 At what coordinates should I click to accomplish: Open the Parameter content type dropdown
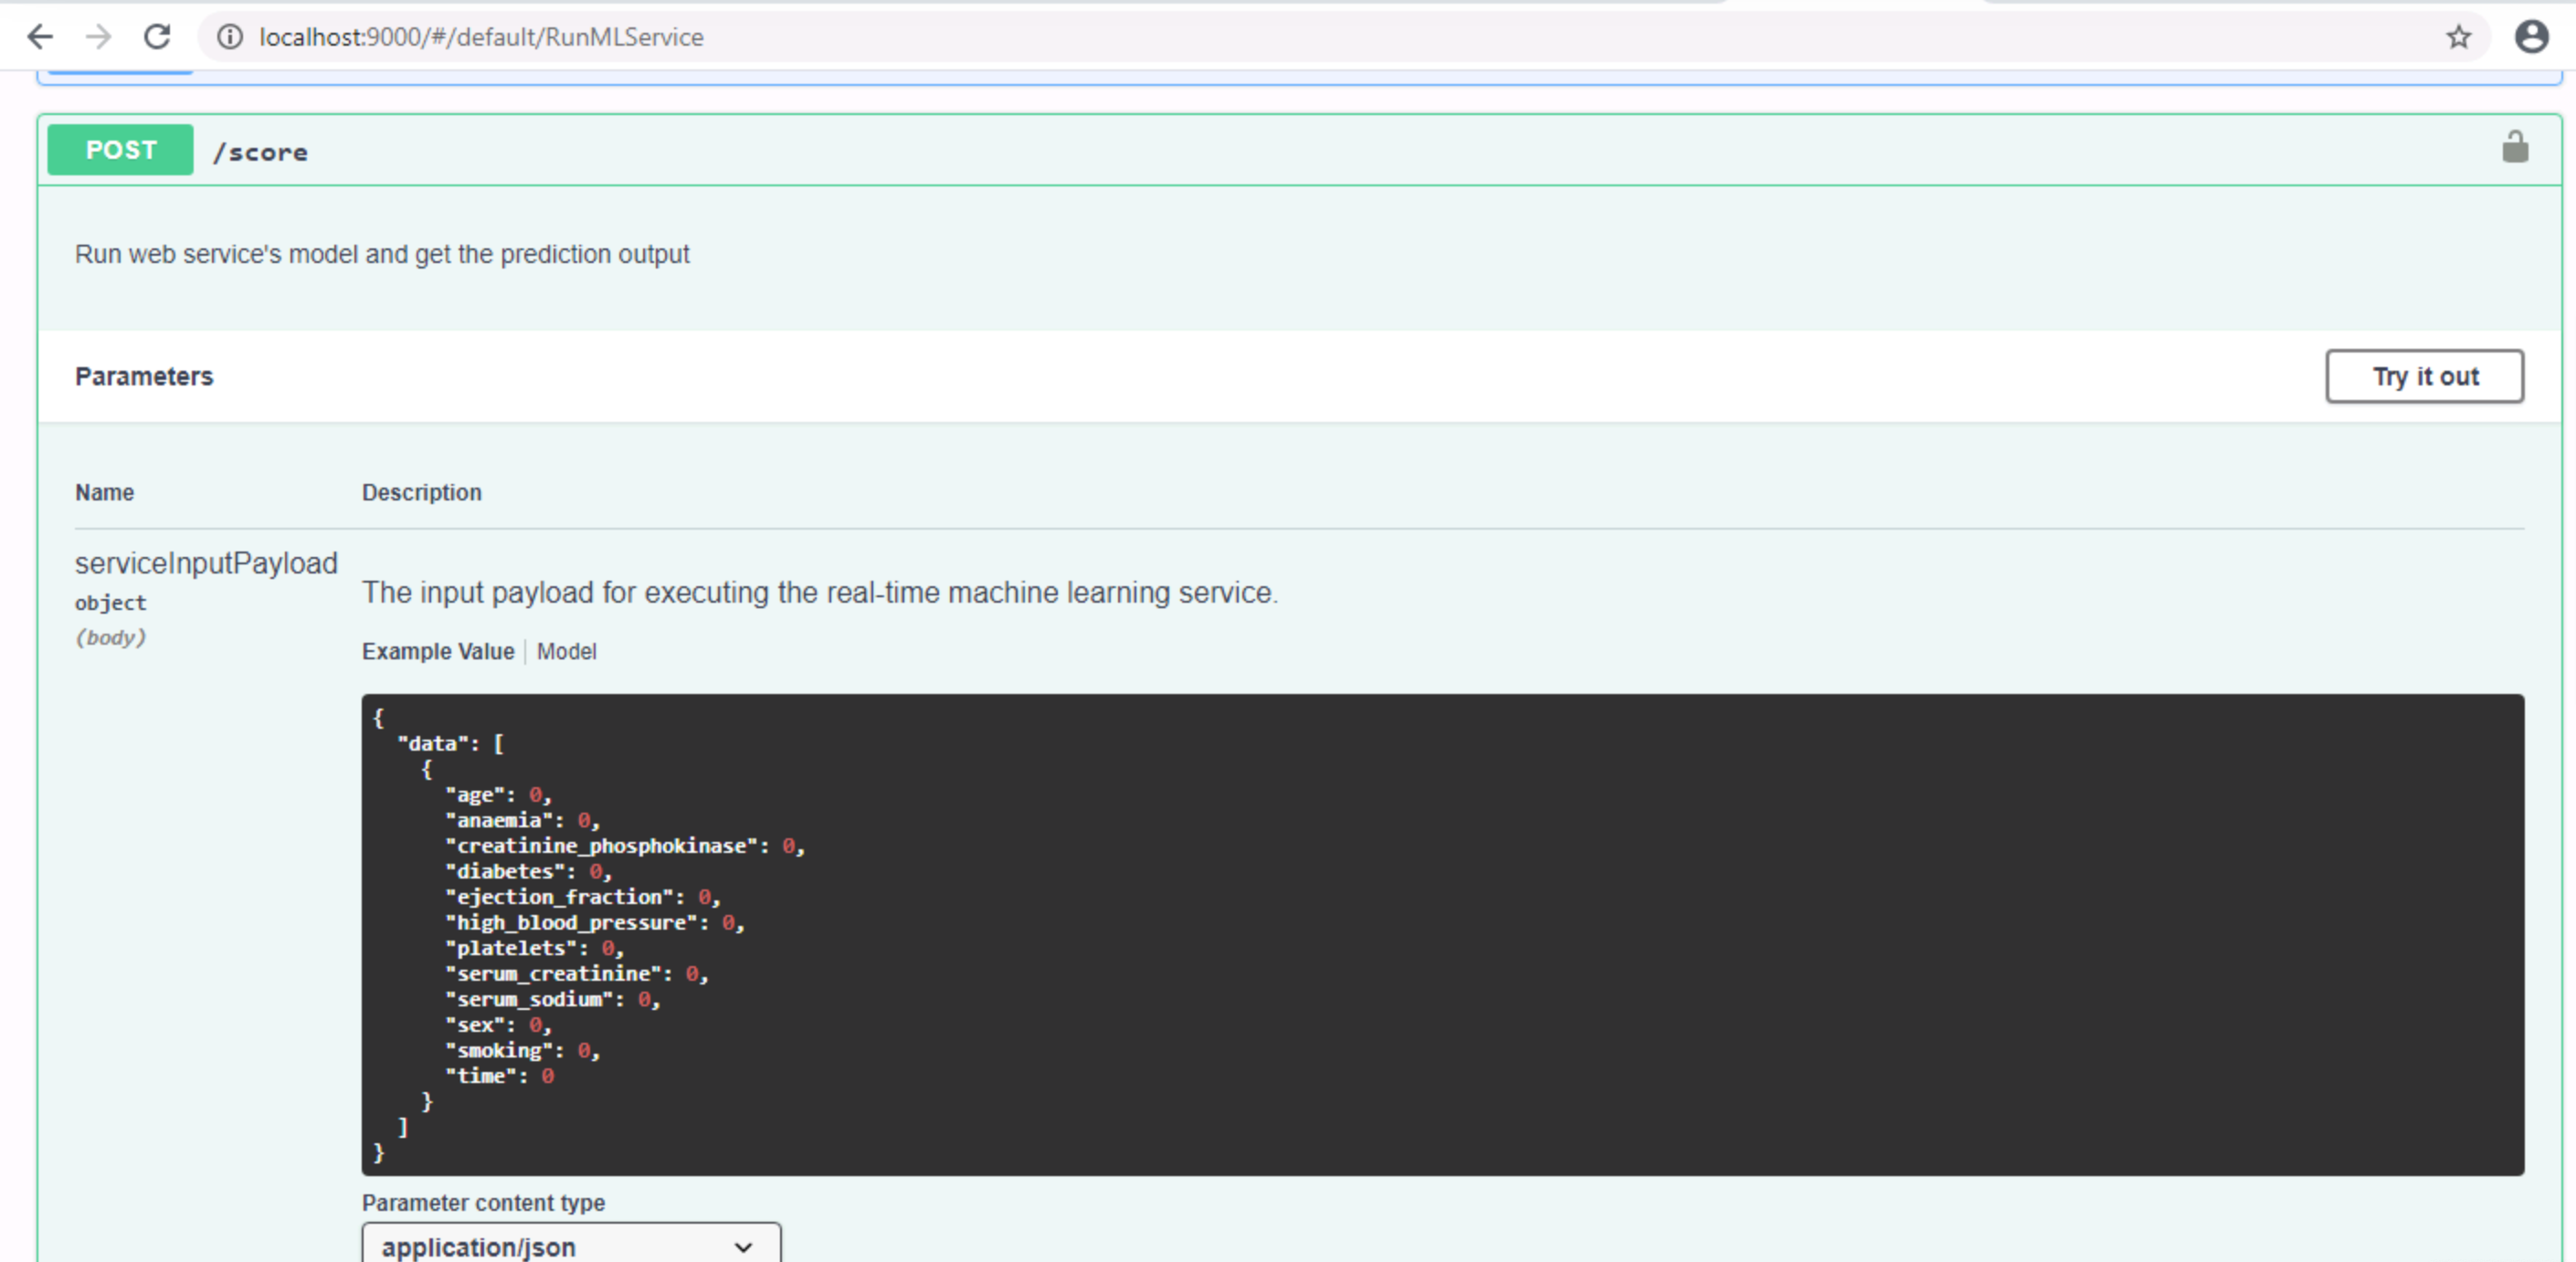570,1247
